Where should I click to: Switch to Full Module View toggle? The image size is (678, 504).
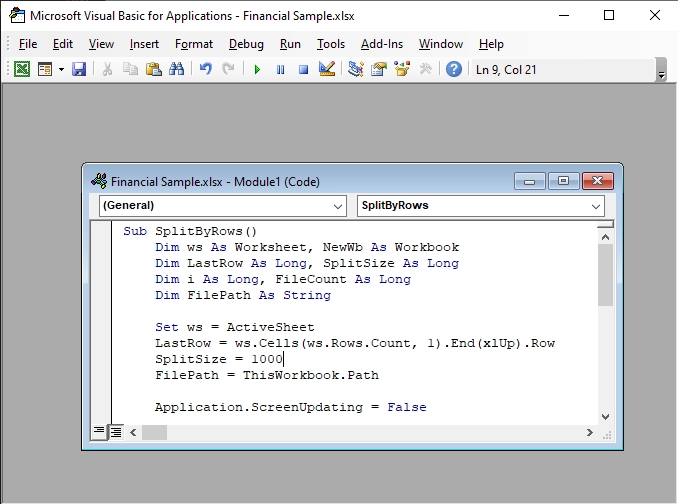click(x=116, y=432)
